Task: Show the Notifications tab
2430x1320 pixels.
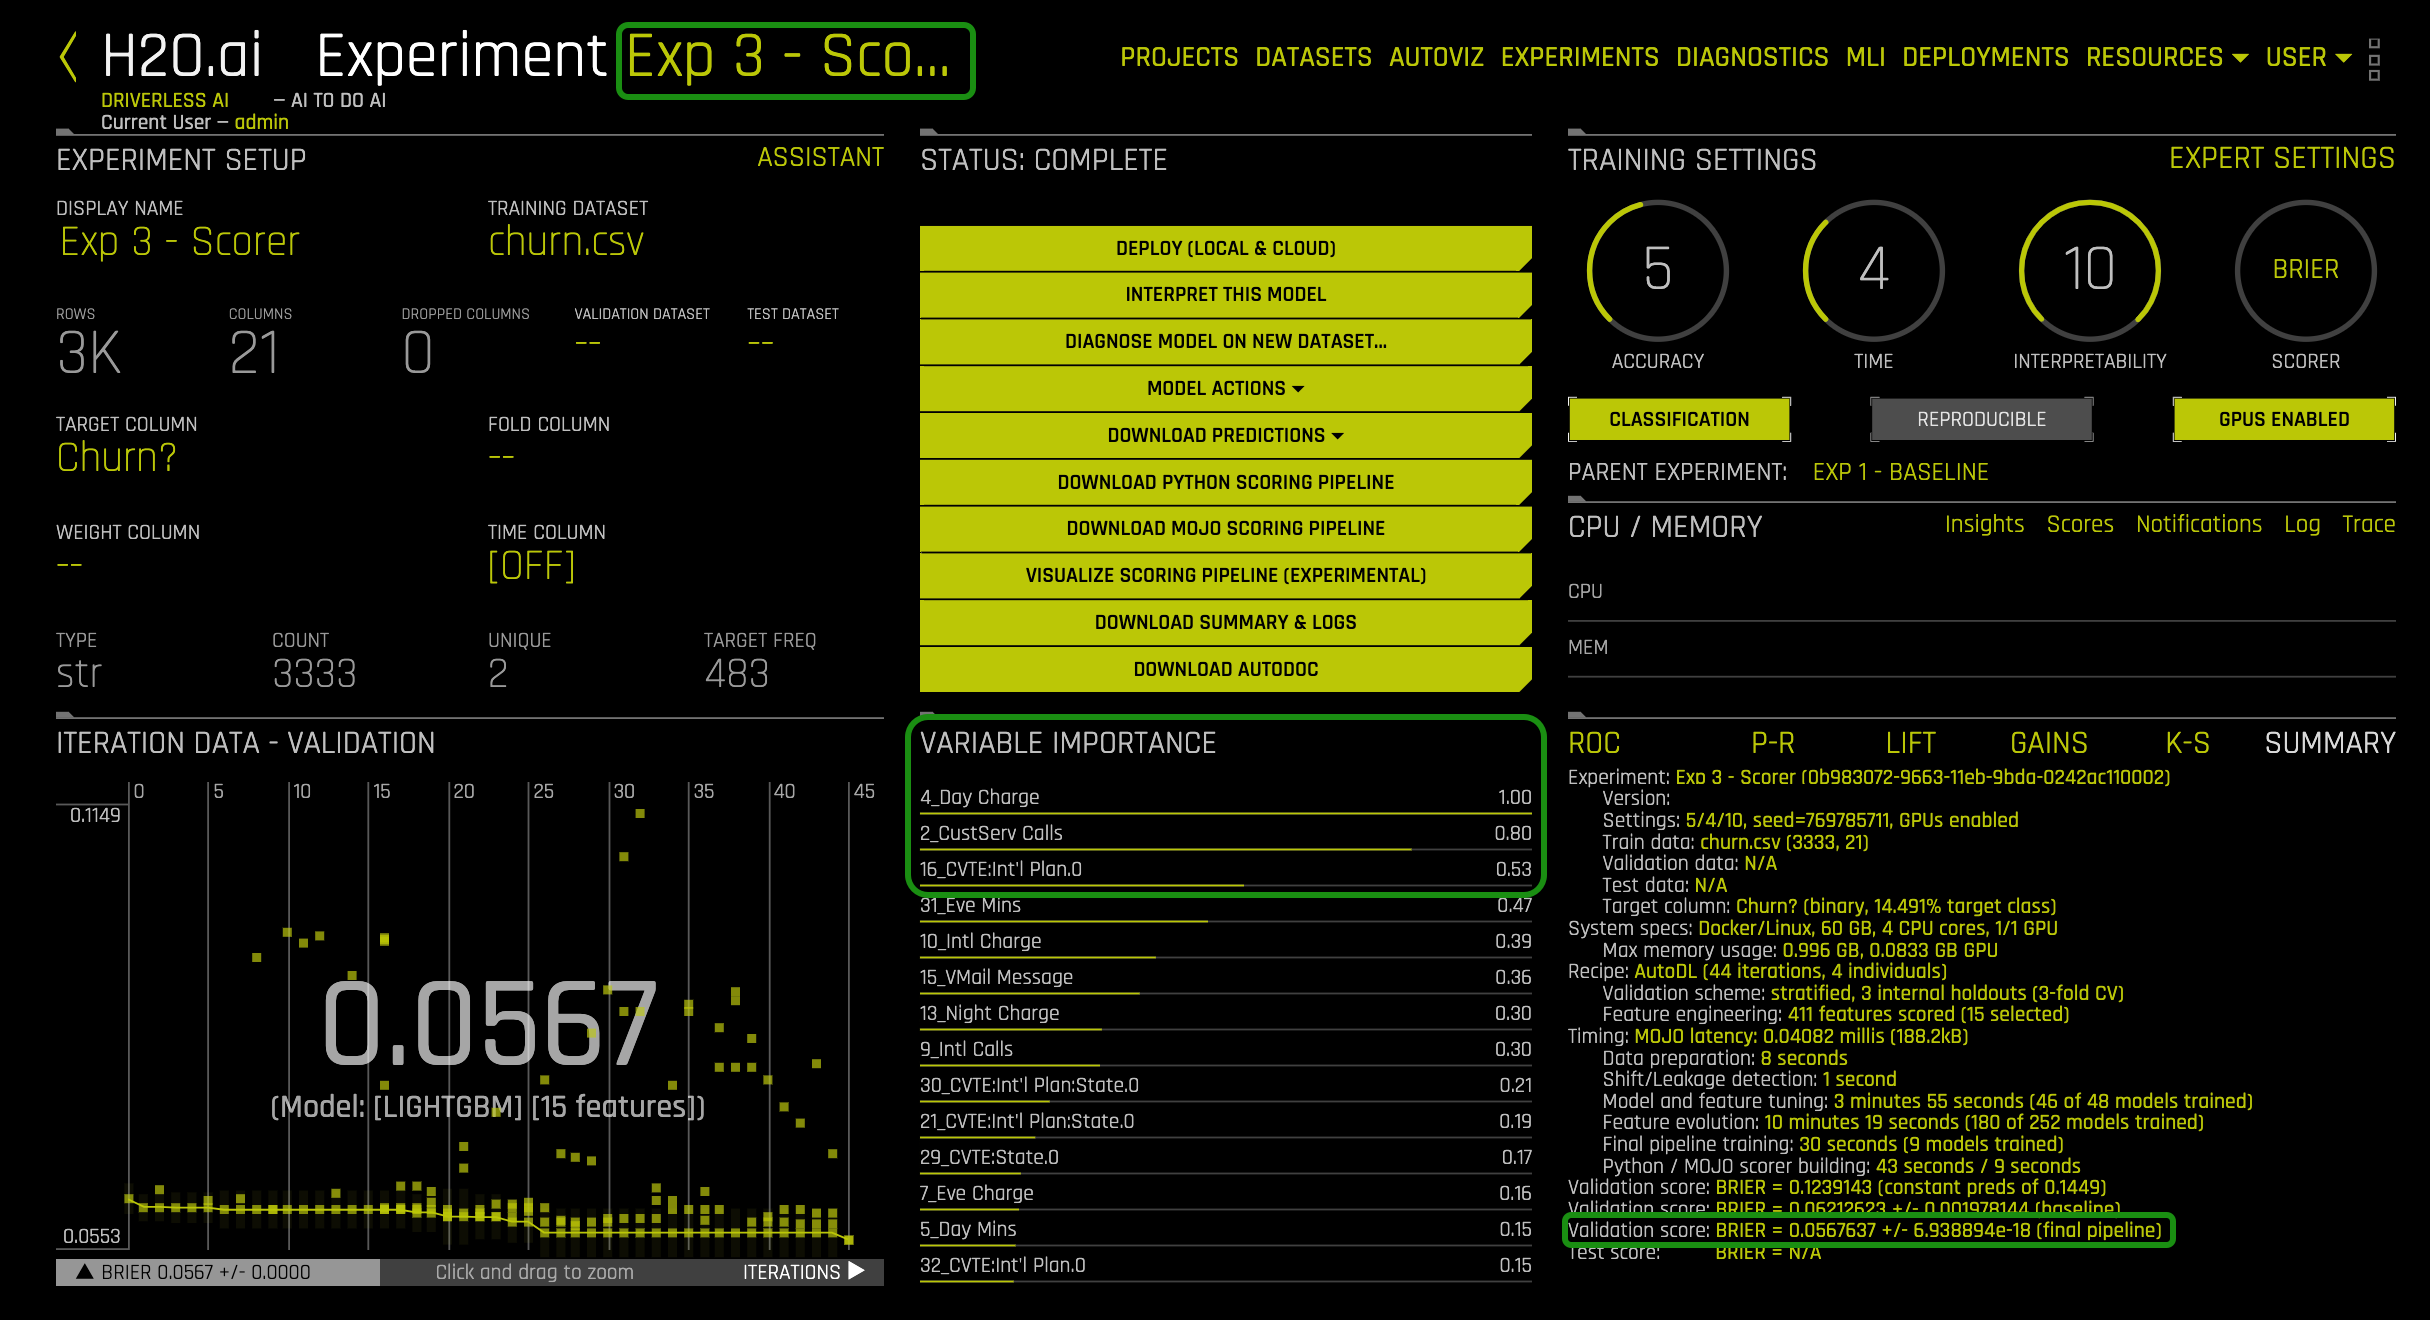Action: click(2198, 524)
